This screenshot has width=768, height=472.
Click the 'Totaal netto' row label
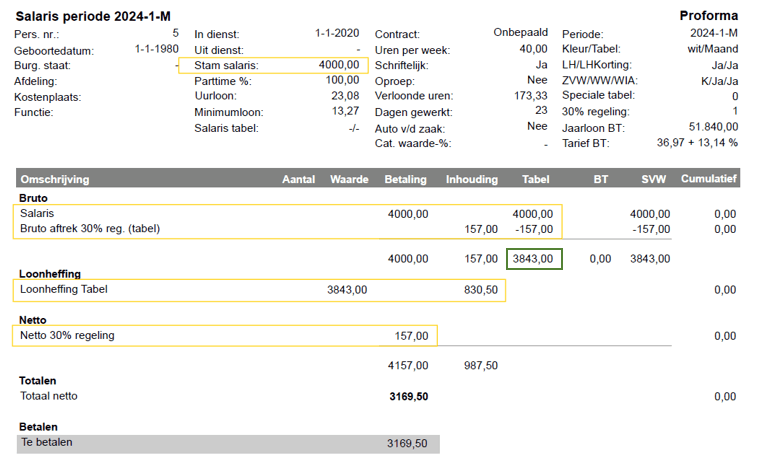click(48, 396)
